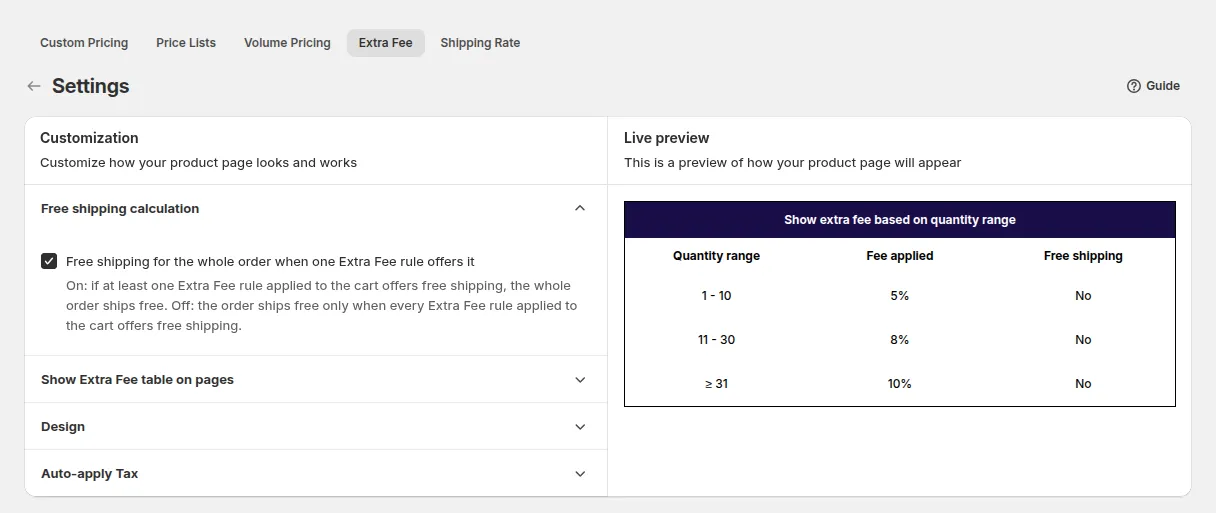
Task: Click No in the ≥ 31 row
Action: coord(1083,384)
